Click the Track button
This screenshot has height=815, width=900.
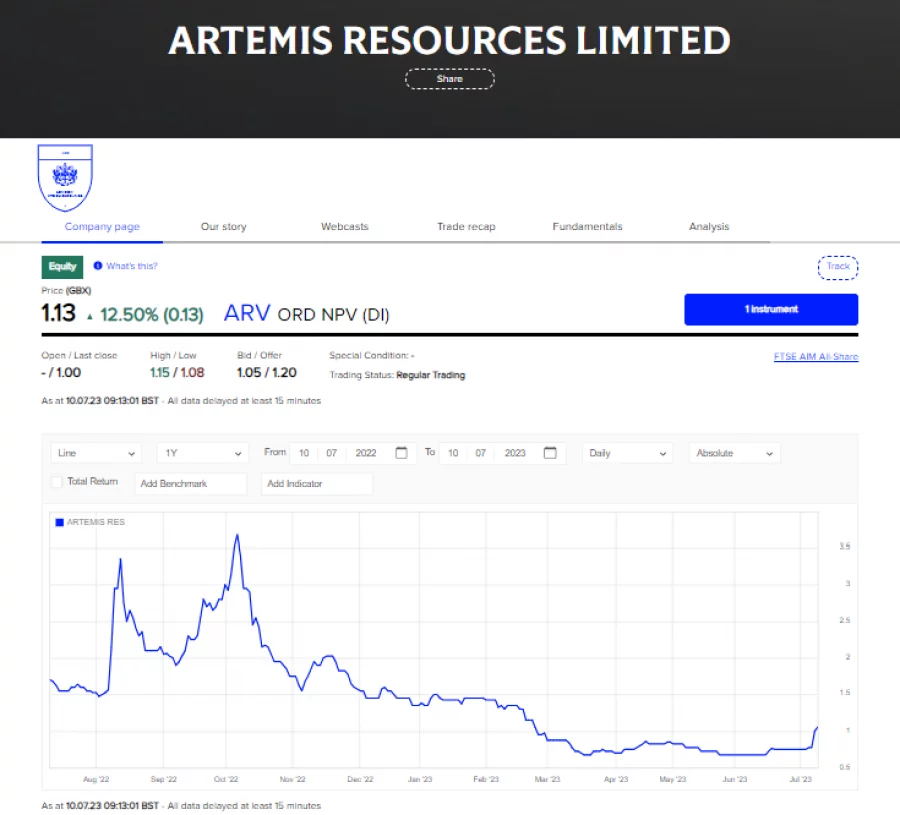[838, 267]
